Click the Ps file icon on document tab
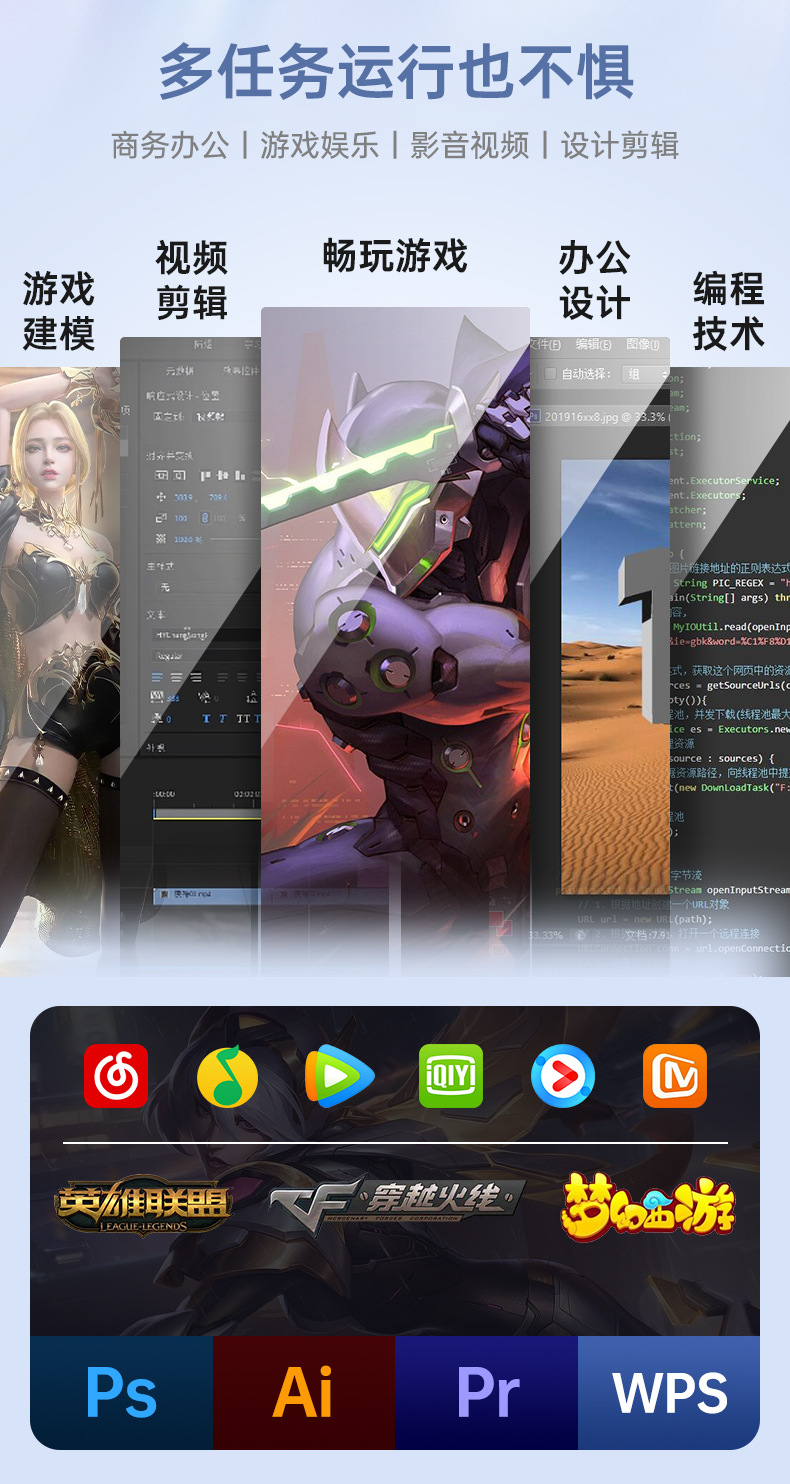The width and height of the screenshot is (790, 1484). 536,416
